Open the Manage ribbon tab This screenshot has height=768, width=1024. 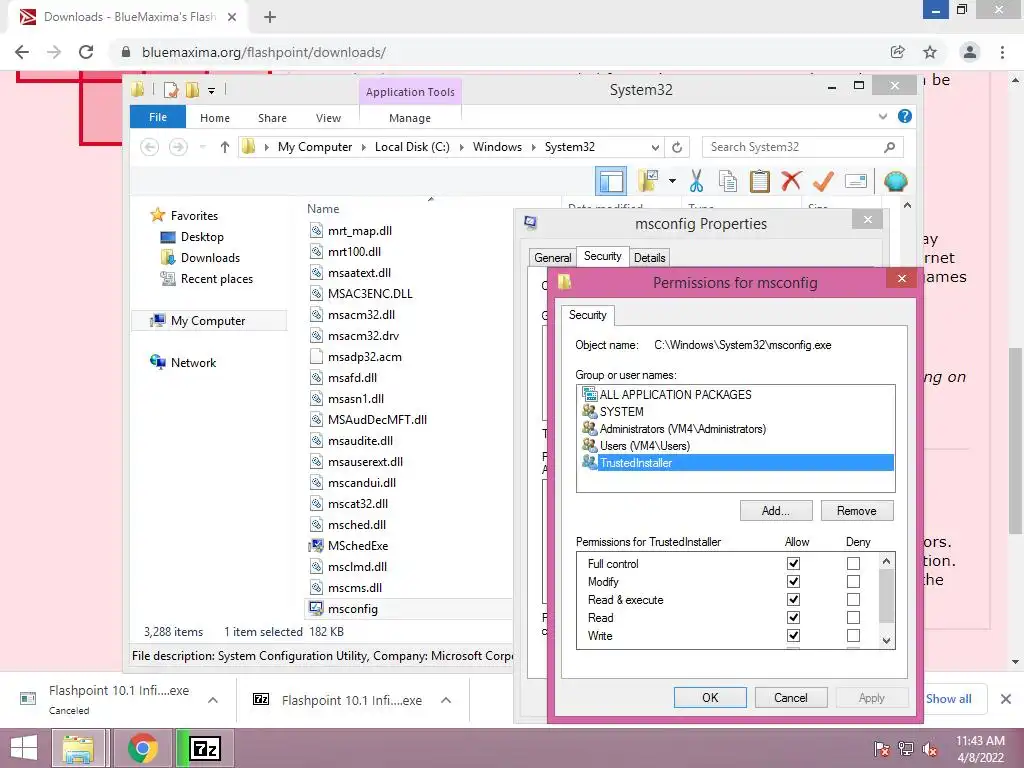pos(410,118)
